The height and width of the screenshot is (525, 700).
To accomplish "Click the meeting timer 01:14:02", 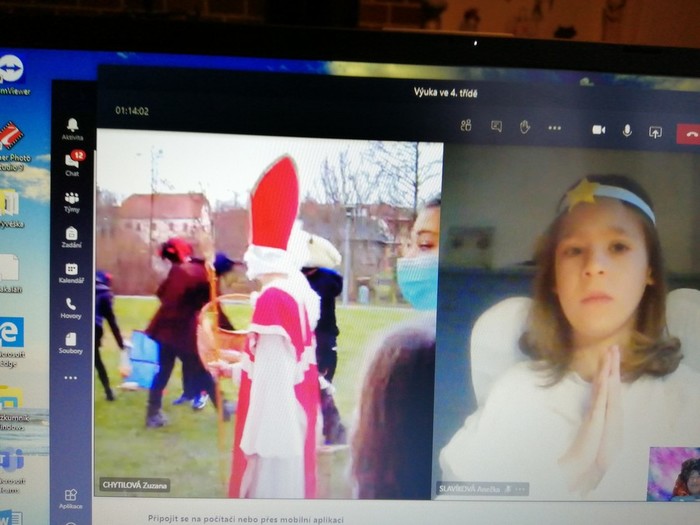I will pyautogui.click(x=132, y=111).
